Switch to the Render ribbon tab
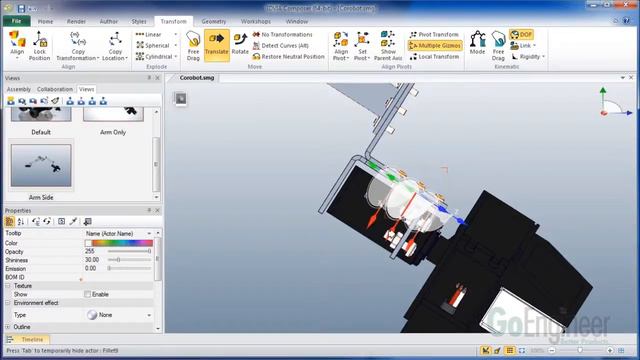Image resolution: width=640 pixels, height=360 pixels. pyautogui.click(x=76, y=21)
